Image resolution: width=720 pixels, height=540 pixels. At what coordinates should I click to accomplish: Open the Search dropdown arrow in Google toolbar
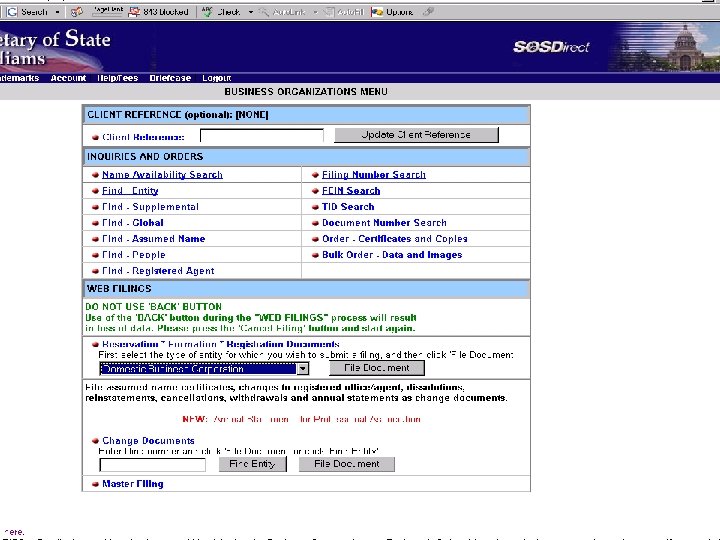coord(57,12)
